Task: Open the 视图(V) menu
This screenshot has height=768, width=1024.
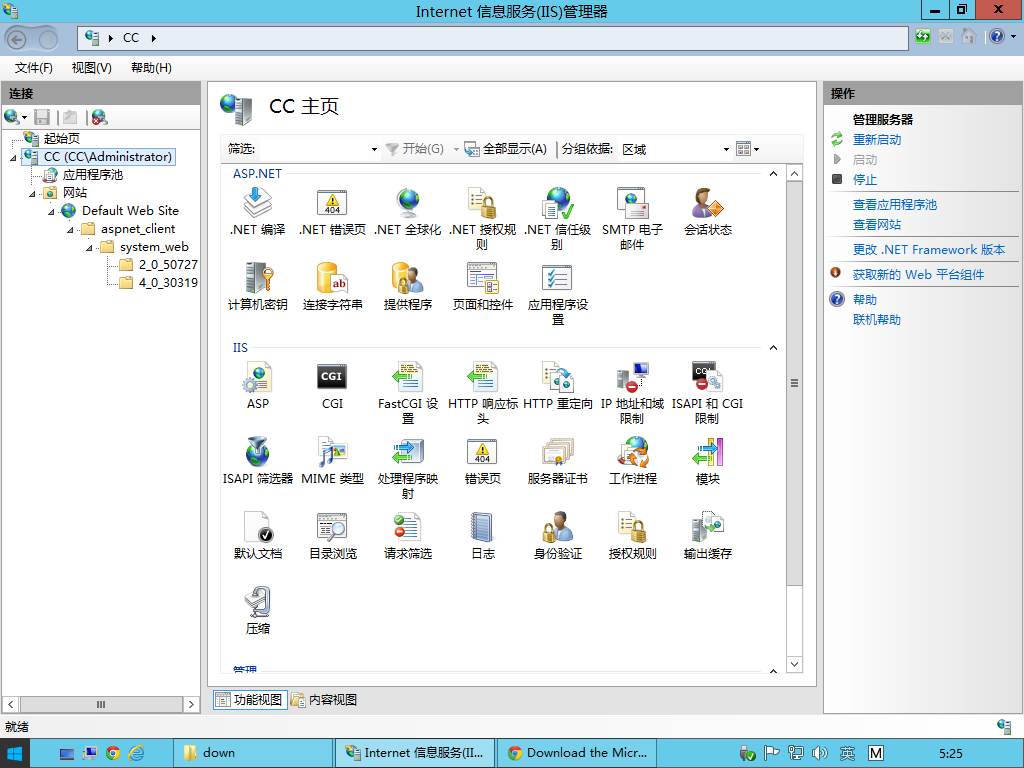Action: coord(91,68)
